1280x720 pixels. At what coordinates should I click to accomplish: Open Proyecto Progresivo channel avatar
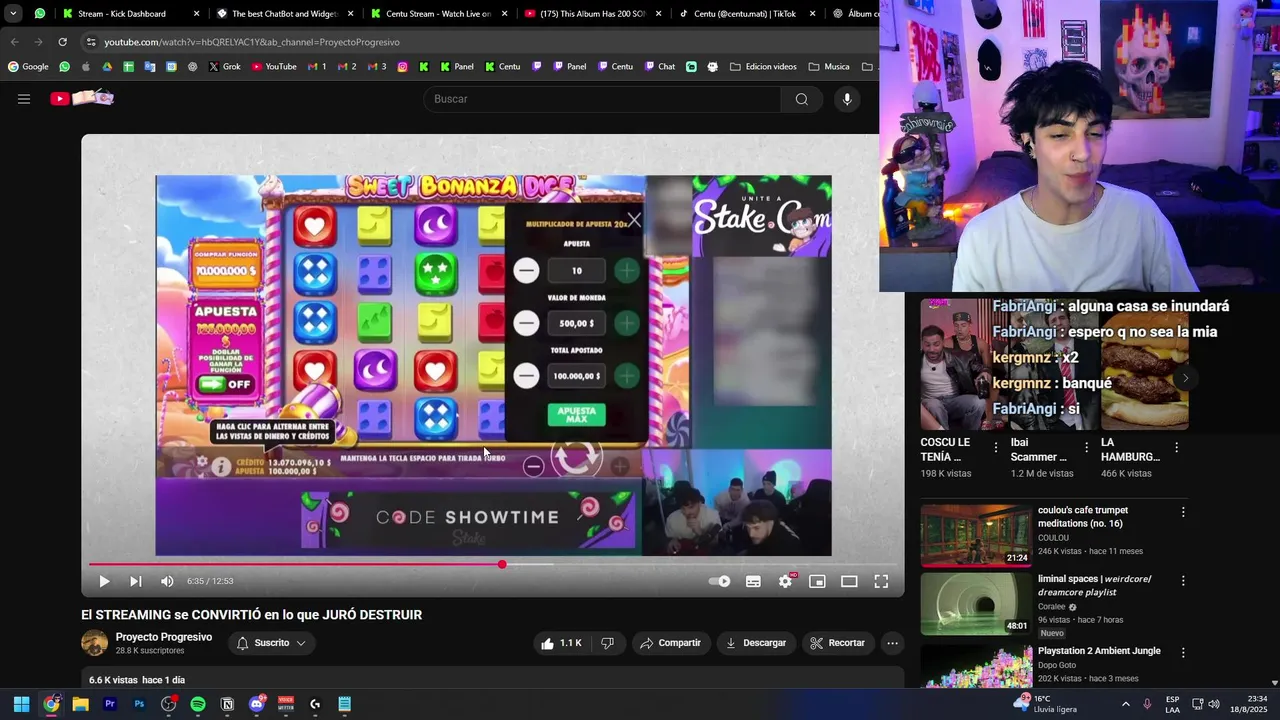tap(94, 643)
